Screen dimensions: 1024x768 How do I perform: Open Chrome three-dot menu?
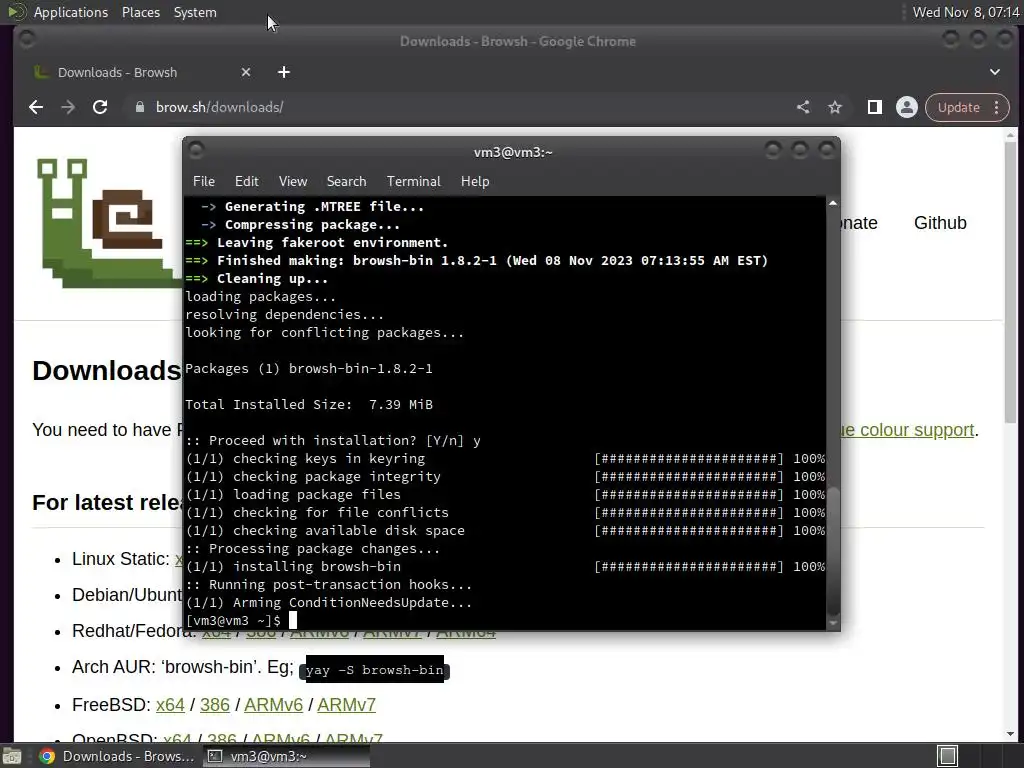[x=997, y=107]
